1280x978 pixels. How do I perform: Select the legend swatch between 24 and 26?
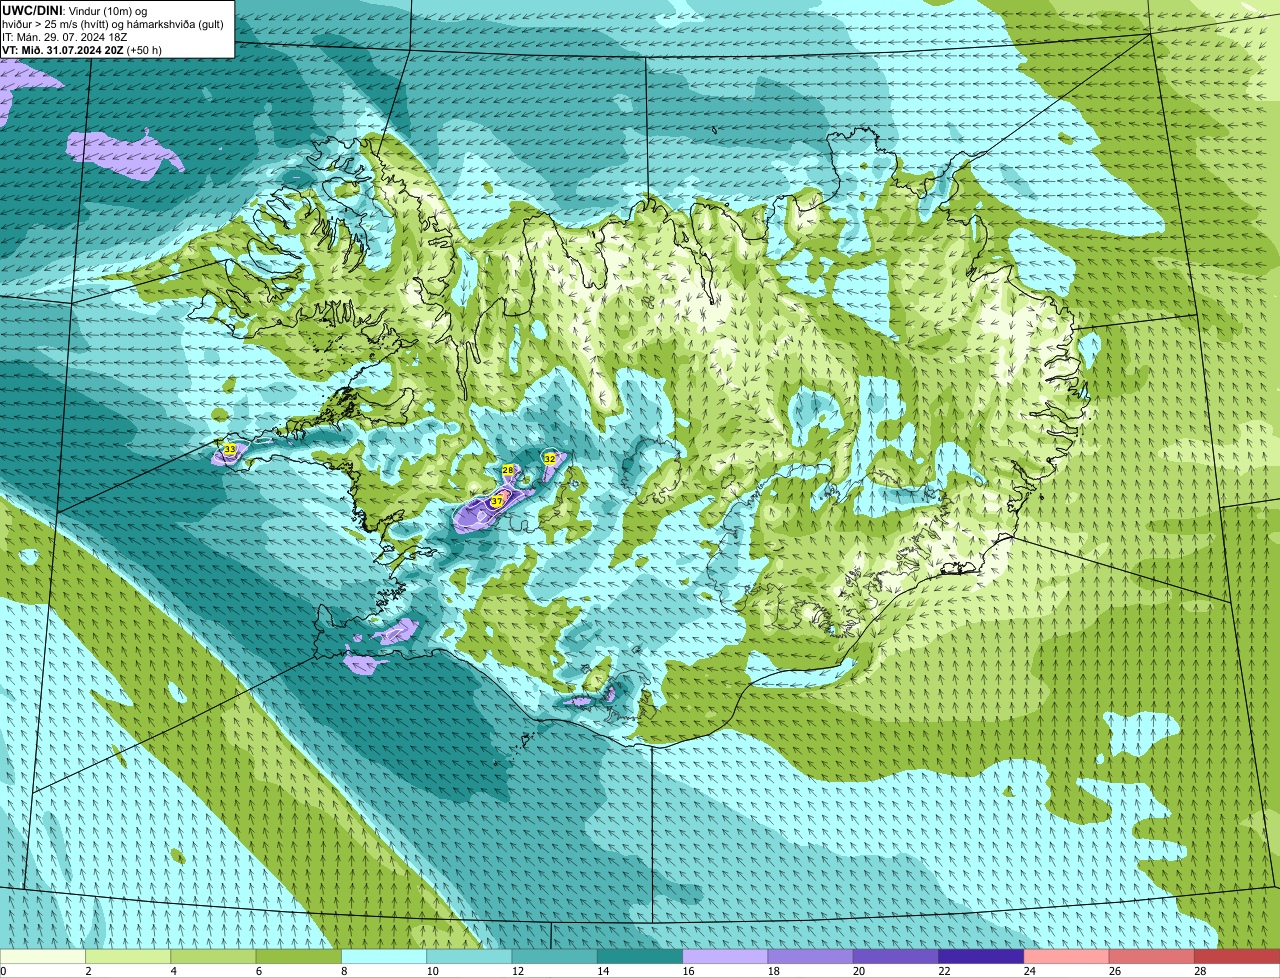(x=1067, y=956)
